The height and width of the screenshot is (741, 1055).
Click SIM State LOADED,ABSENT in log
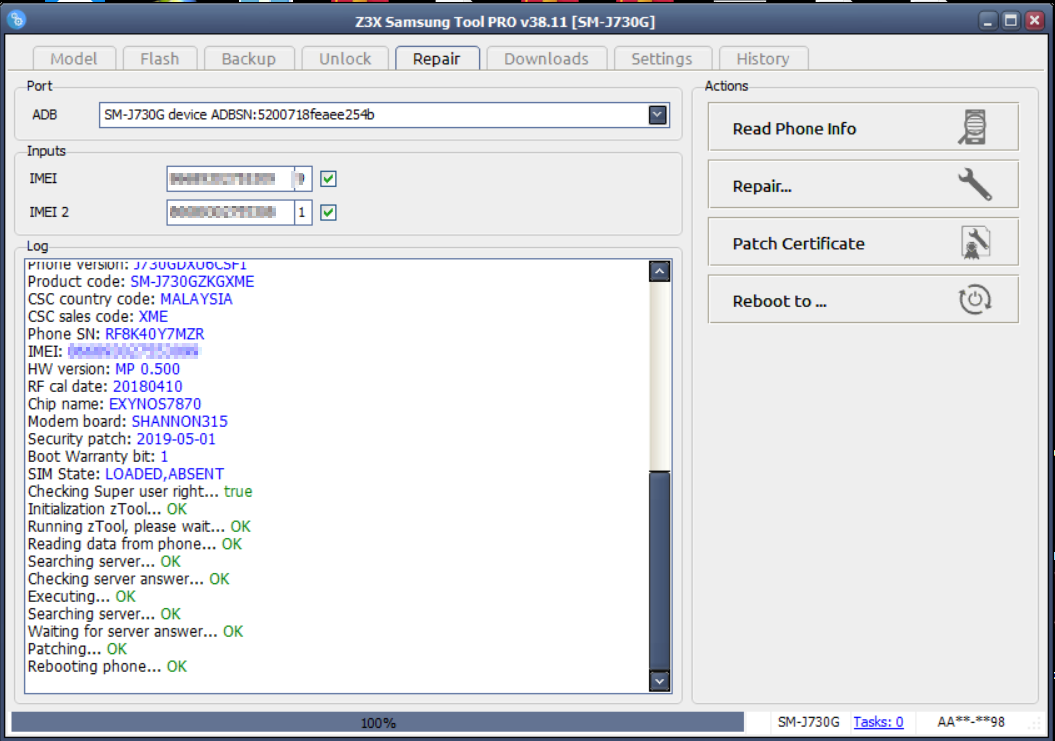tap(165, 474)
